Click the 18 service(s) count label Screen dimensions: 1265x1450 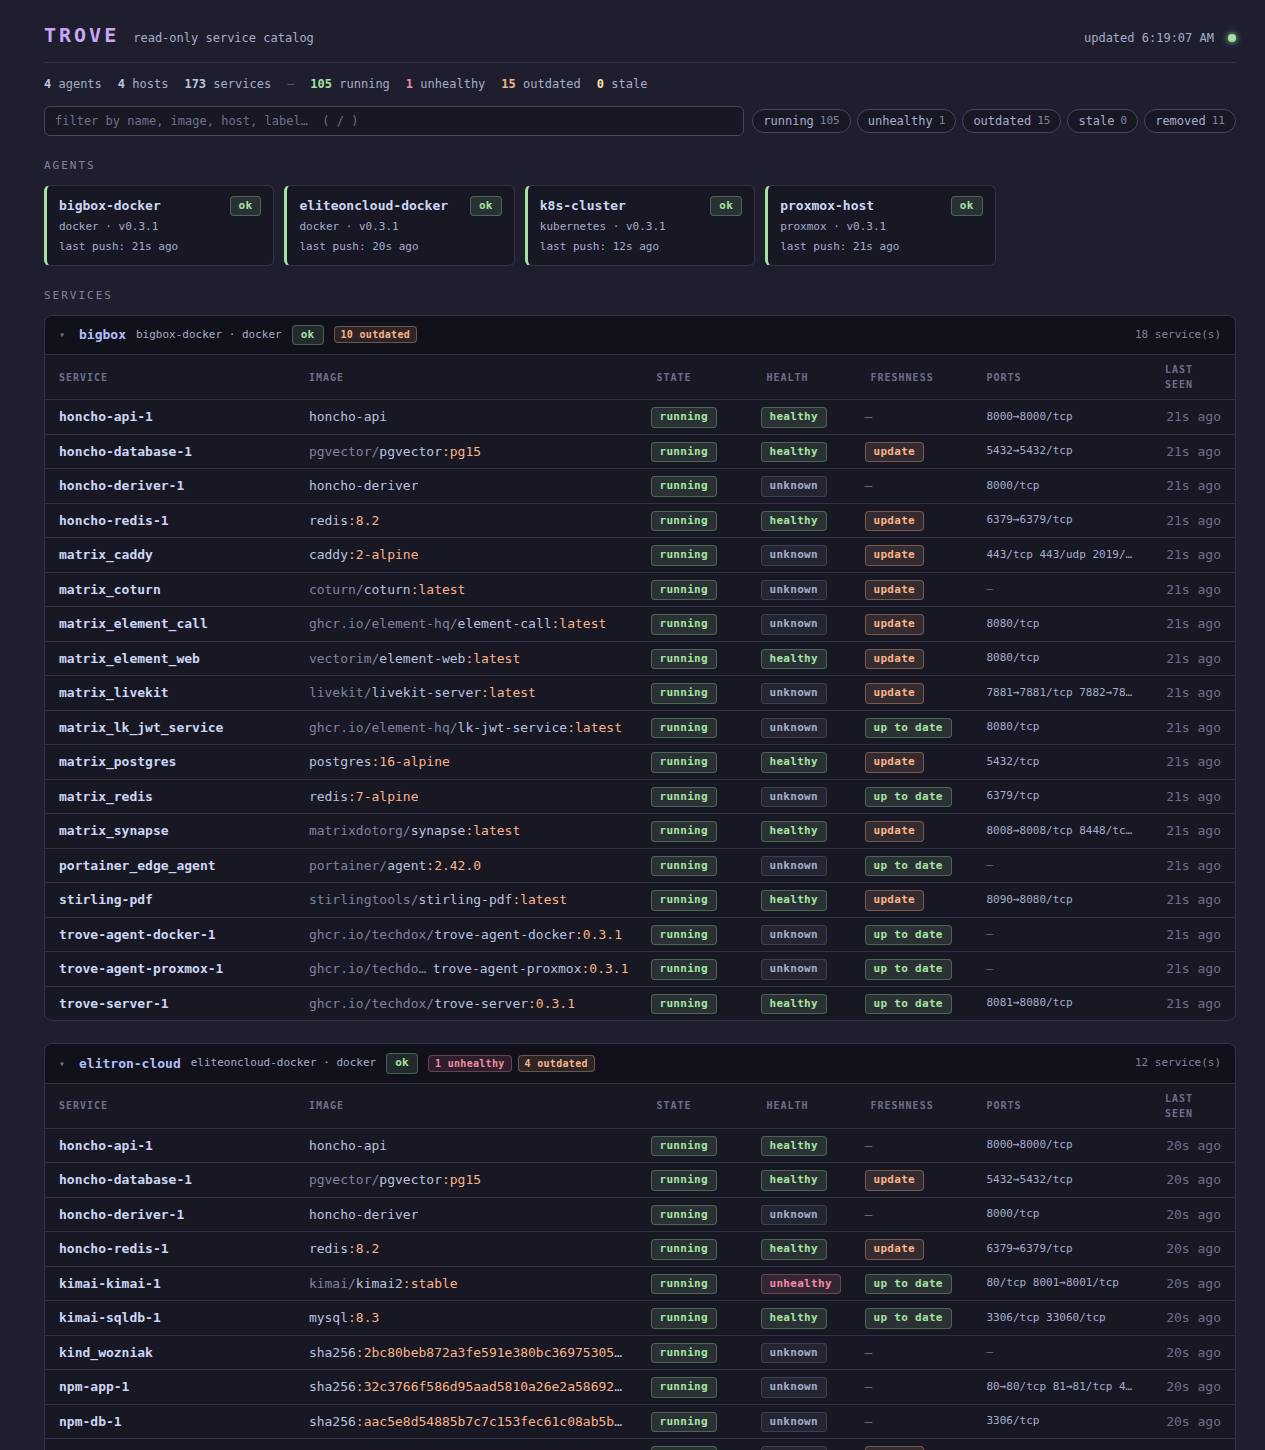point(1177,335)
